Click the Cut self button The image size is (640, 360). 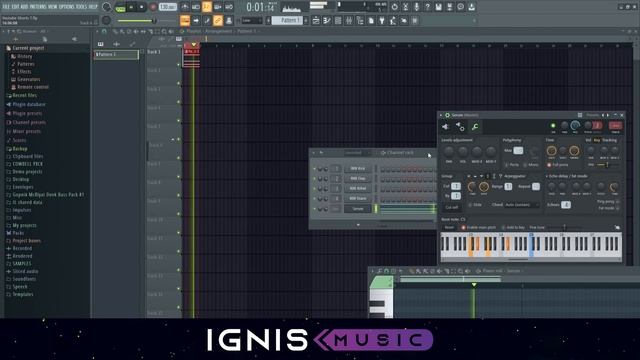[x=451, y=207]
